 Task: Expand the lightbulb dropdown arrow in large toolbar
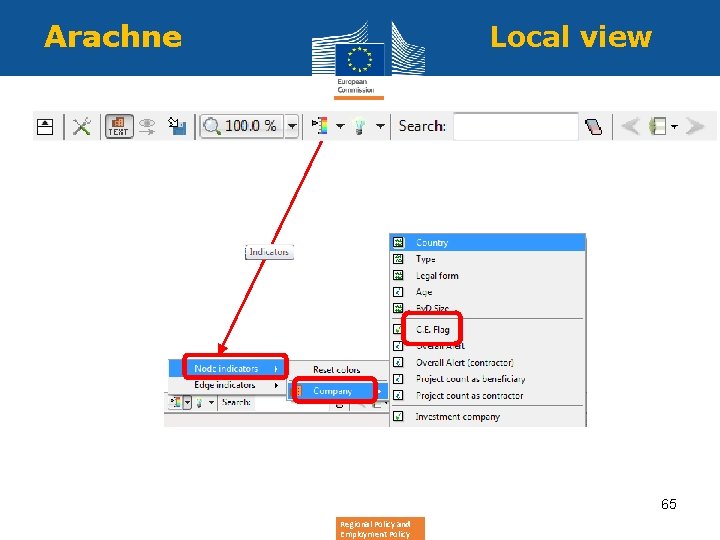(380, 126)
